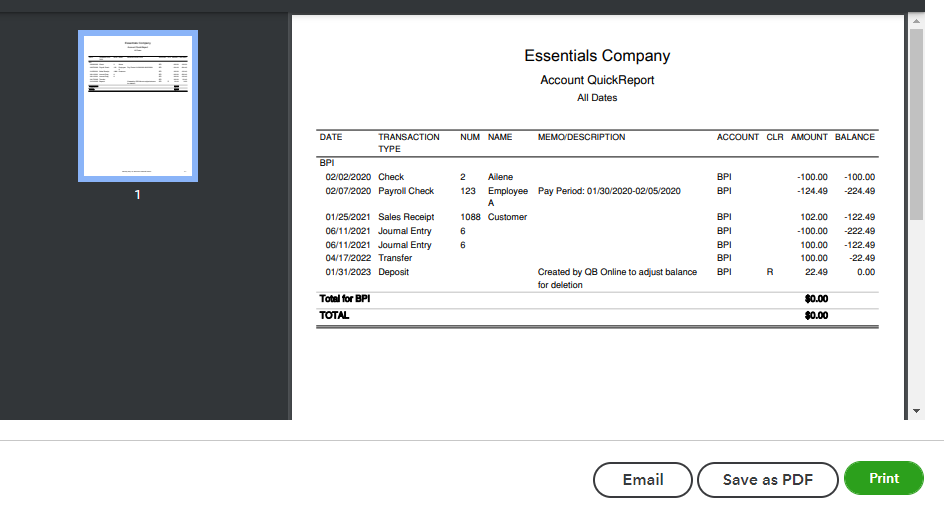This screenshot has width=945, height=509.
Task: Click the TRANSACTION TYPE column header
Action: (x=409, y=143)
